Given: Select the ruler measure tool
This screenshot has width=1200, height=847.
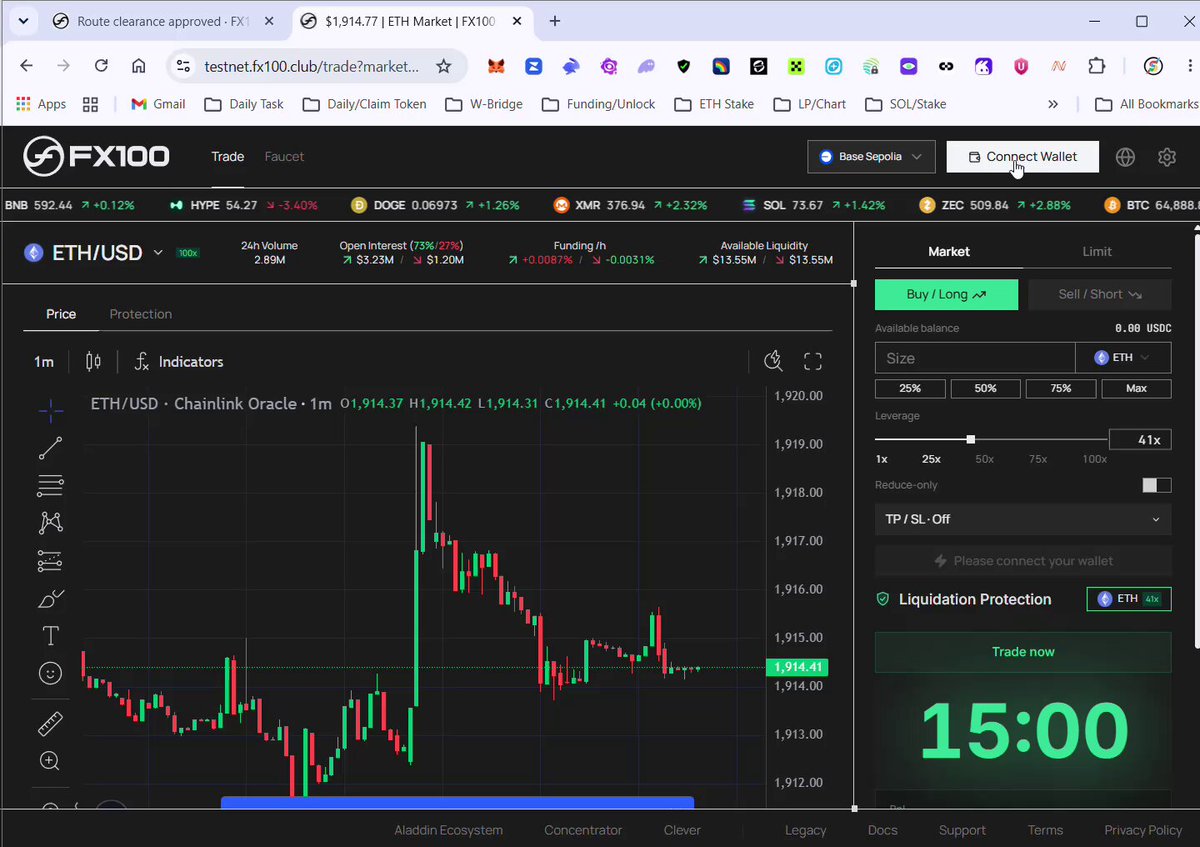Looking at the screenshot, I should (50, 723).
